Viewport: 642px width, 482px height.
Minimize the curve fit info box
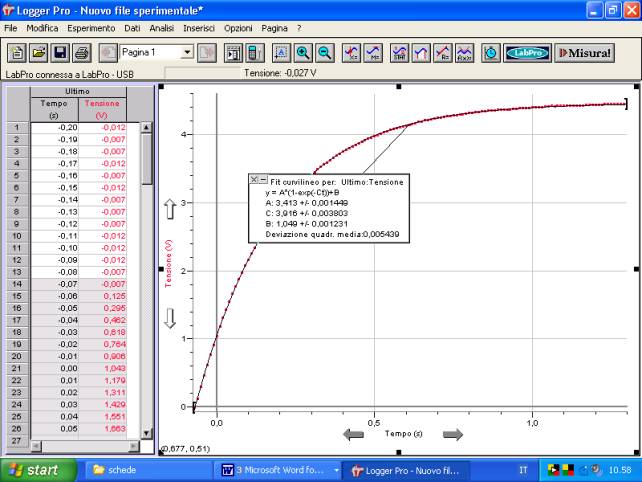coord(263,179)
